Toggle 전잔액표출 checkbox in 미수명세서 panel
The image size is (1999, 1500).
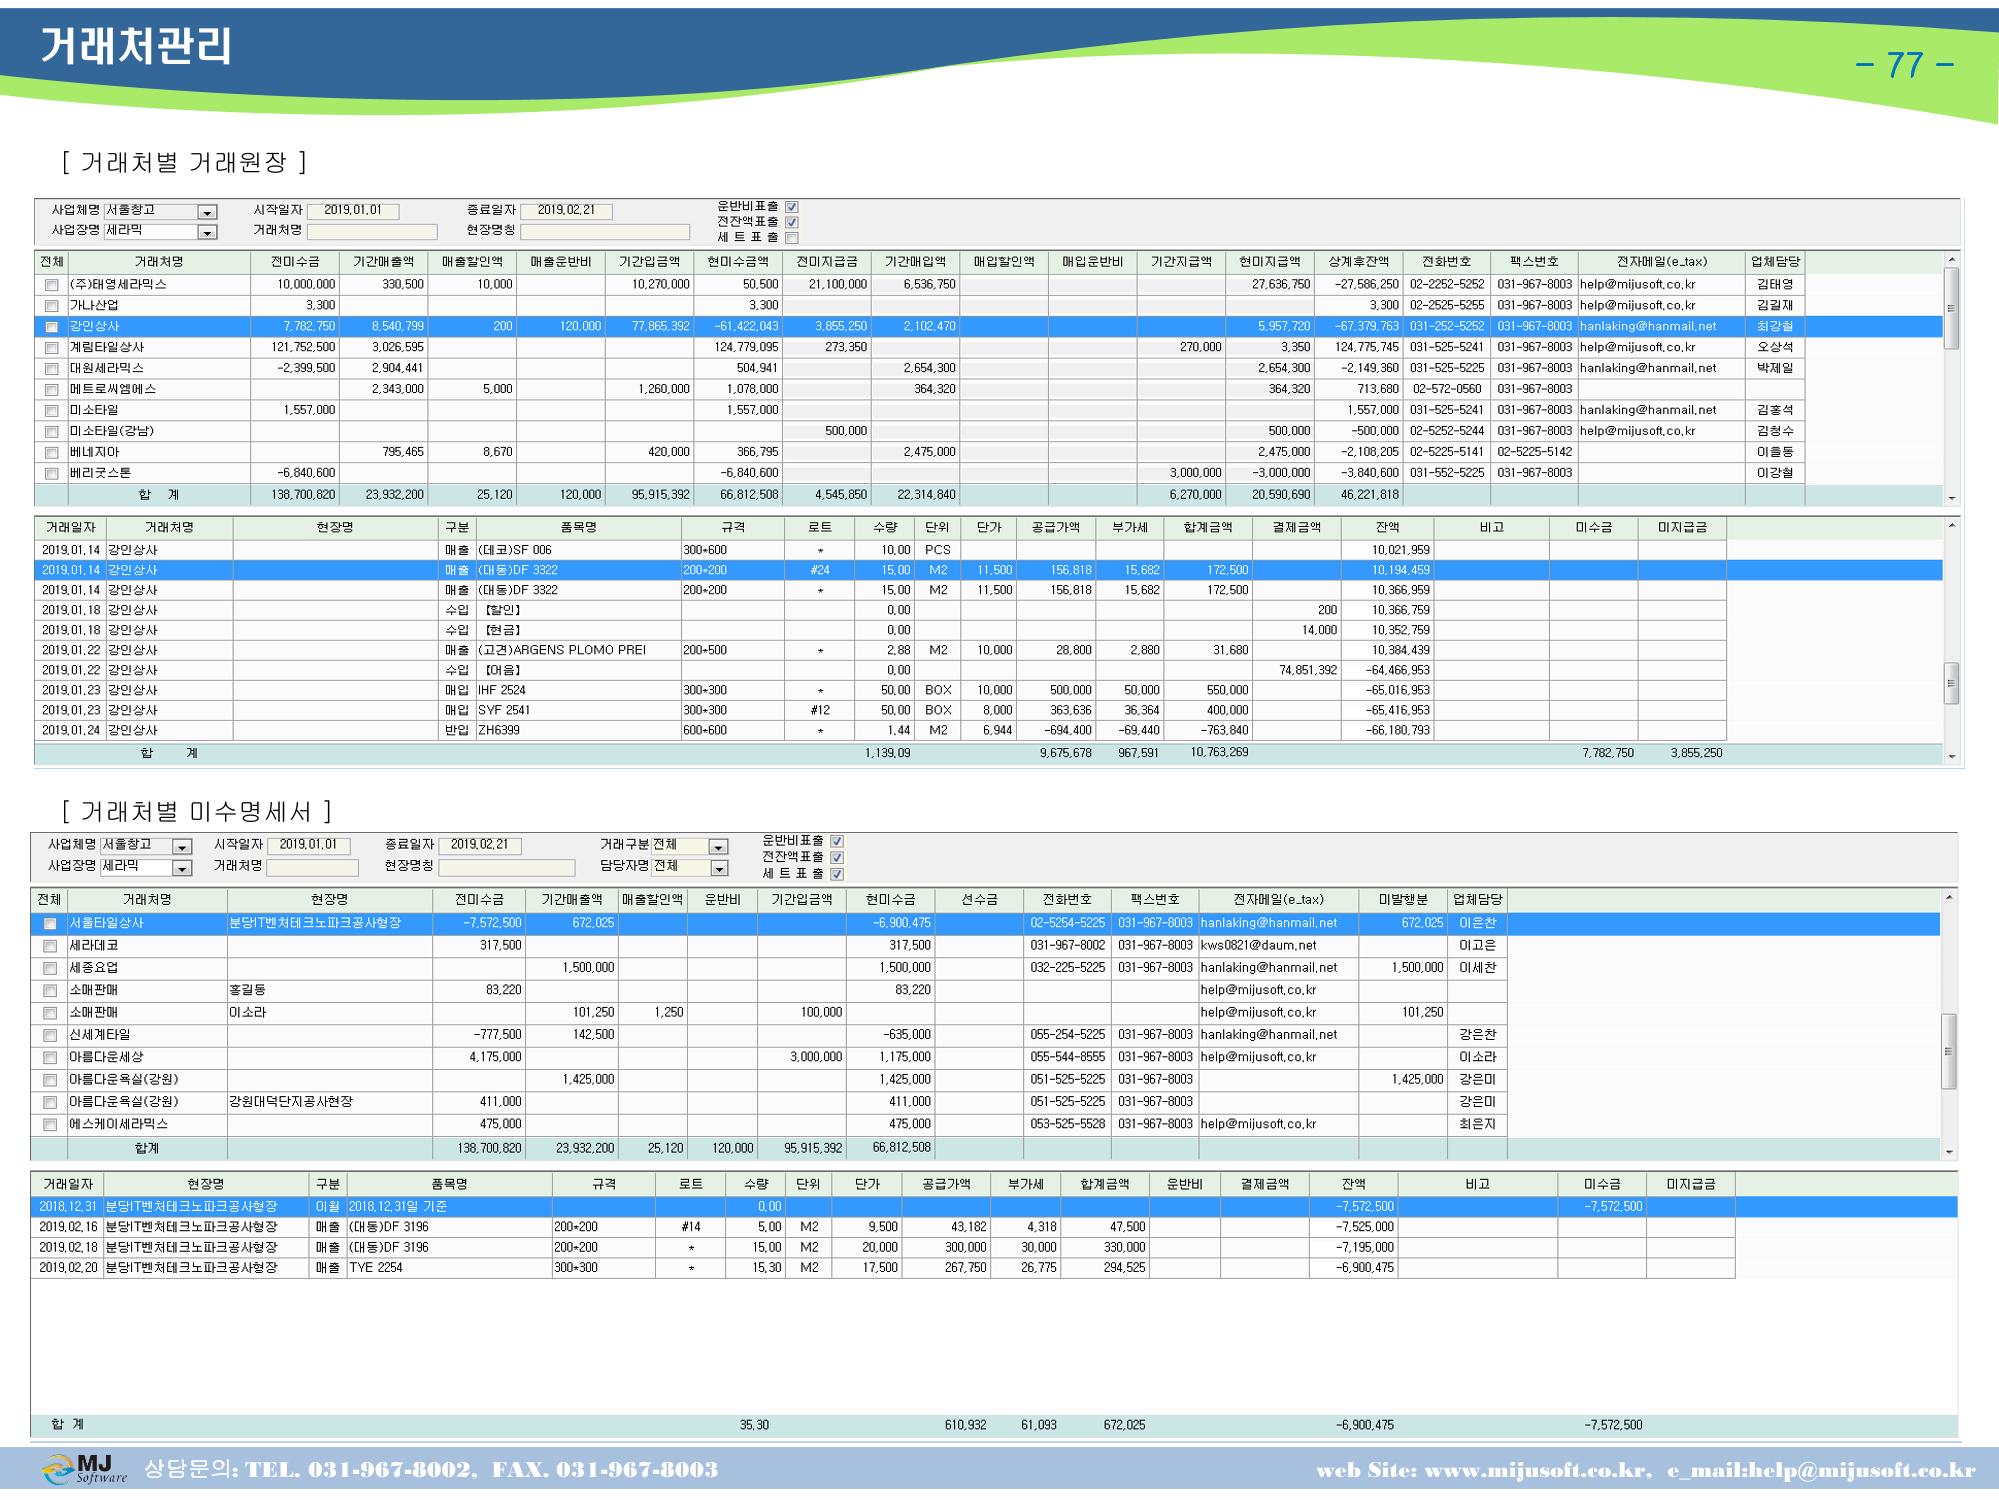pyautogui.click(x=837, y=857)
